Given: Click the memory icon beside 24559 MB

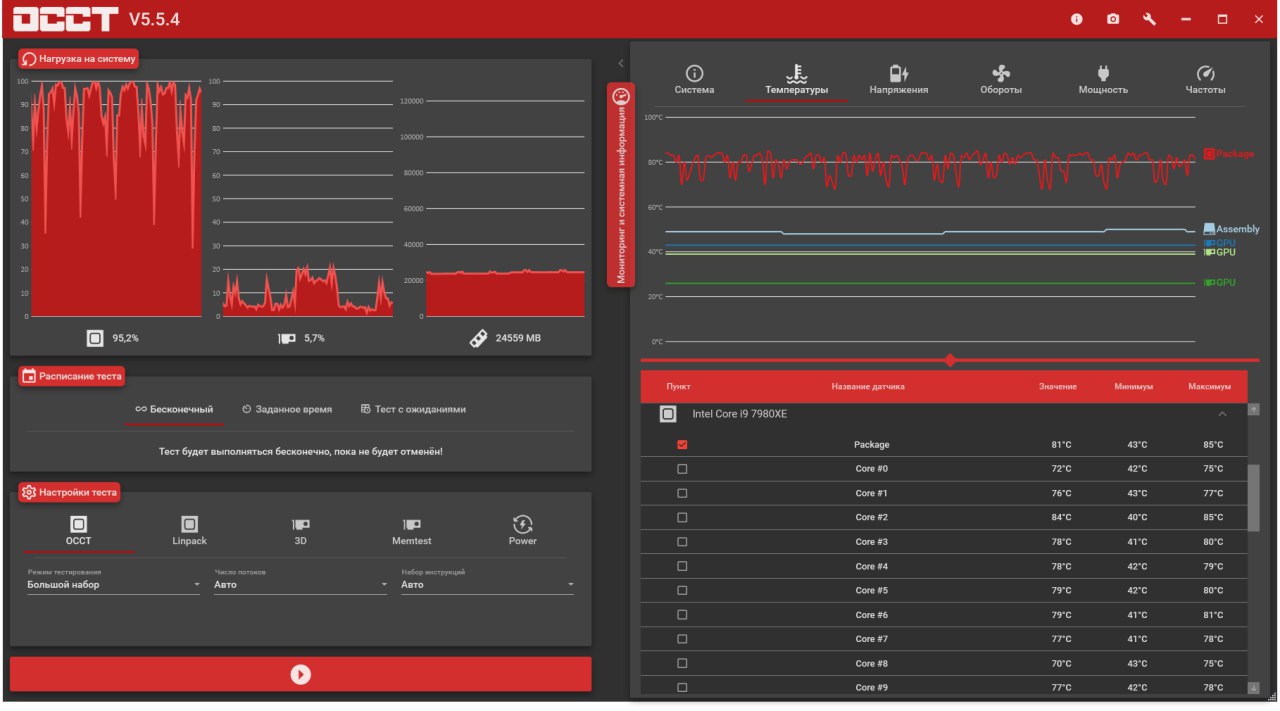Looking at the screenshot, I should click(x=478, y=338).
